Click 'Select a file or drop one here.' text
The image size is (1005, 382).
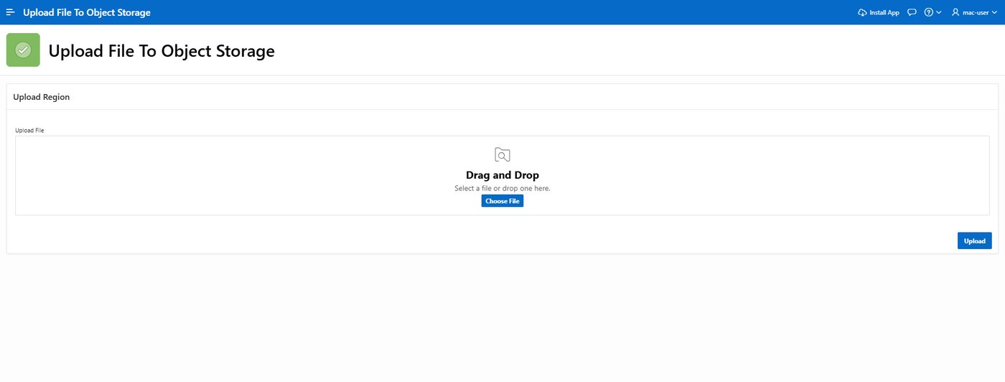[502, 188]
